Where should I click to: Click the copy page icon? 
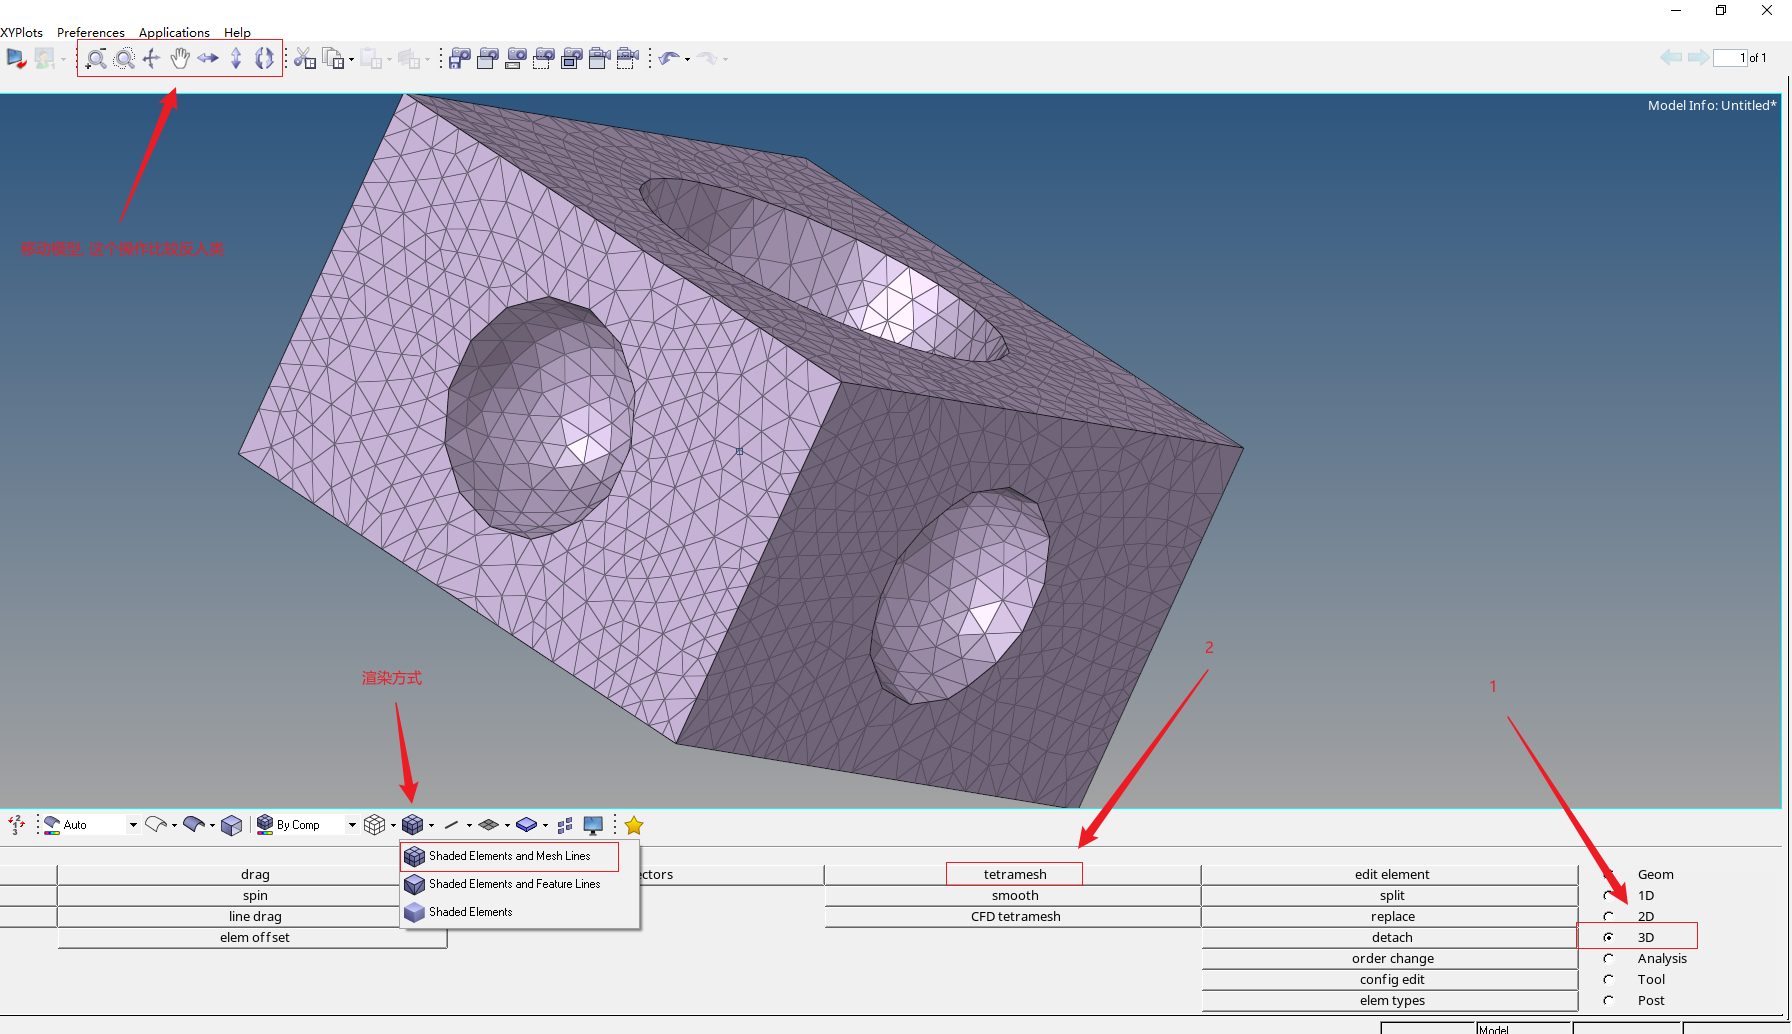point(333,59)
